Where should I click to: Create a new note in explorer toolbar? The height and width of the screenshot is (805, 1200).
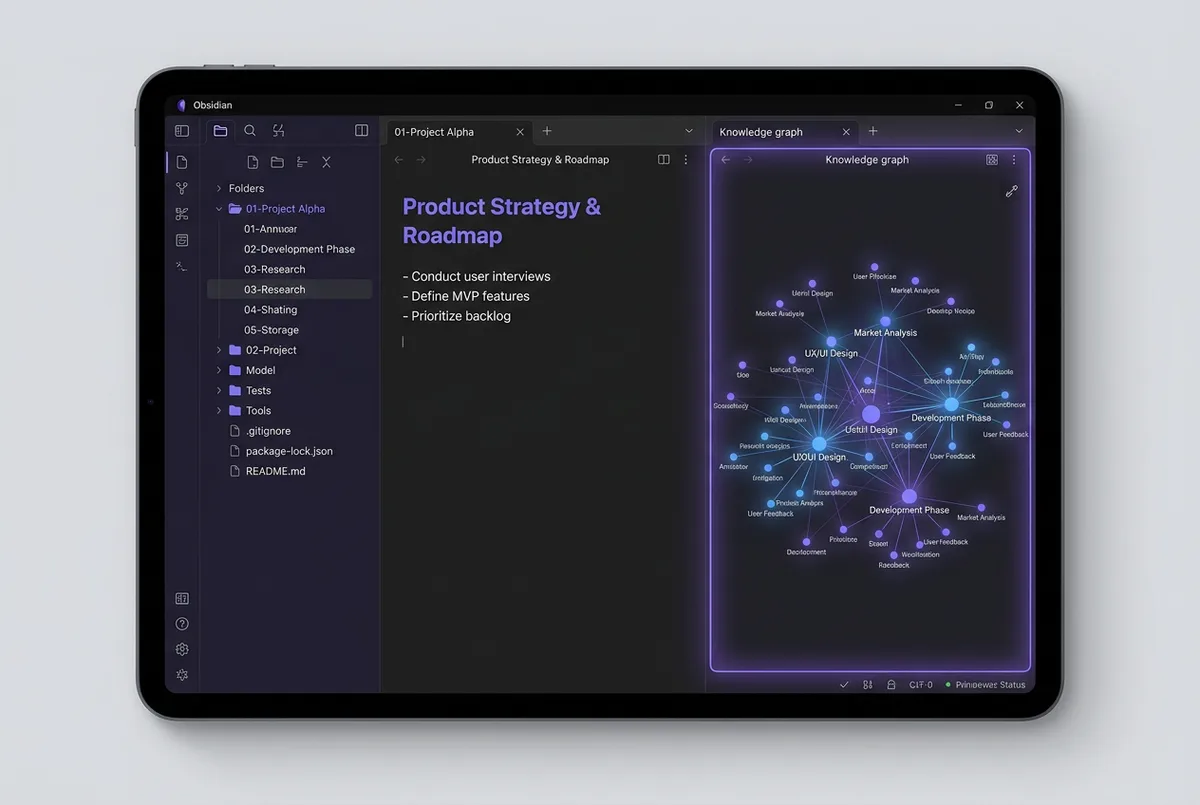[252, 162]
